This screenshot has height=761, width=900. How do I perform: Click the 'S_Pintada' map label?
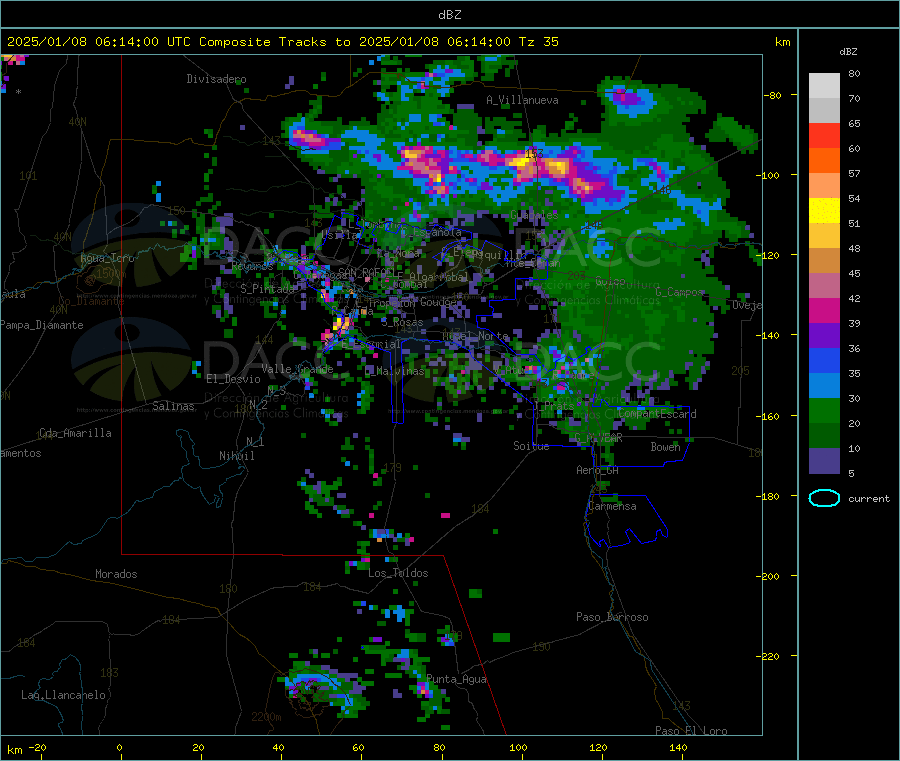[267, 289]
